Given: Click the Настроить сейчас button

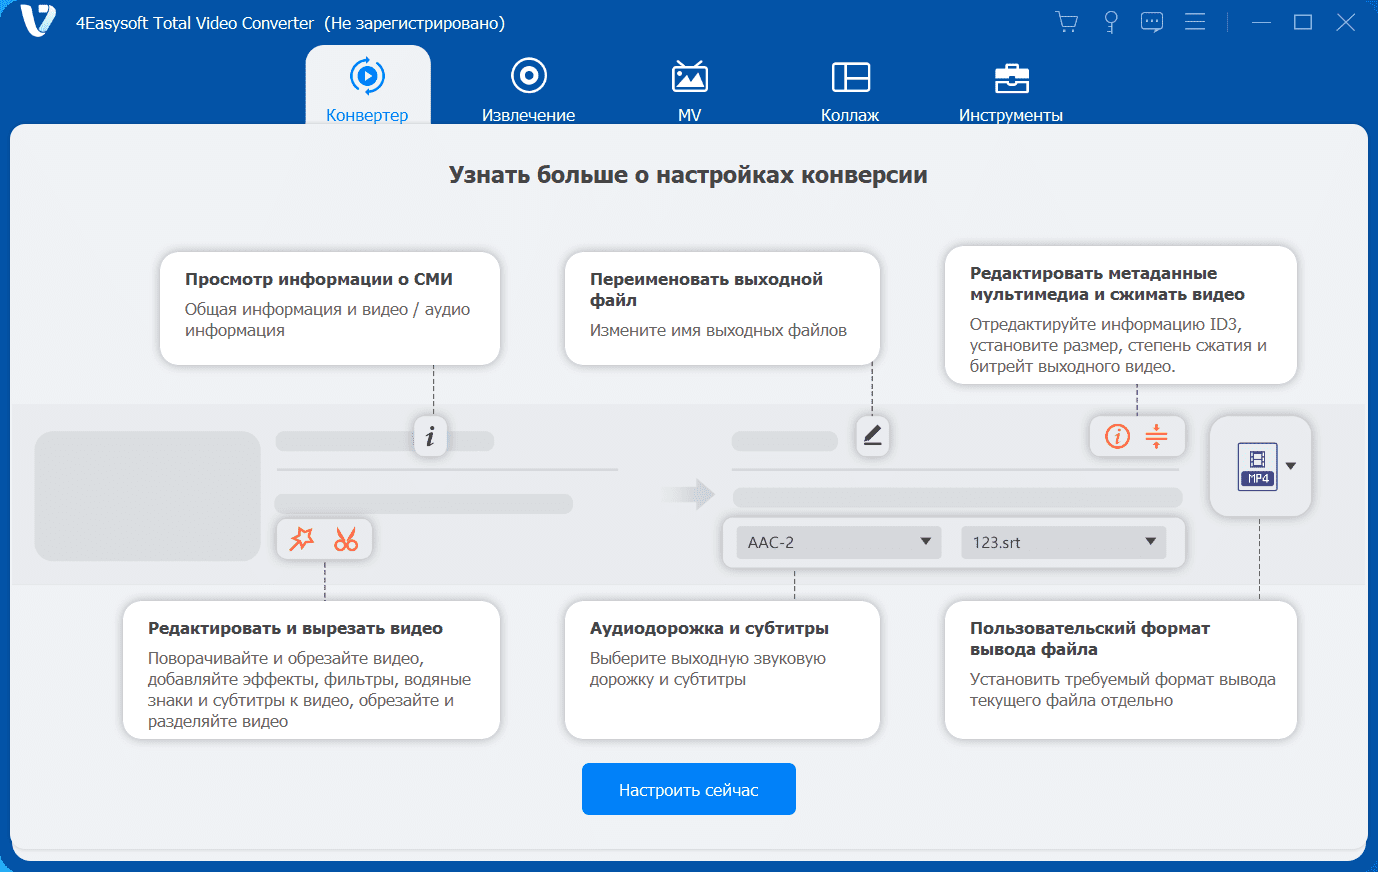Looking at the screenshot, I should pos(689,789).
